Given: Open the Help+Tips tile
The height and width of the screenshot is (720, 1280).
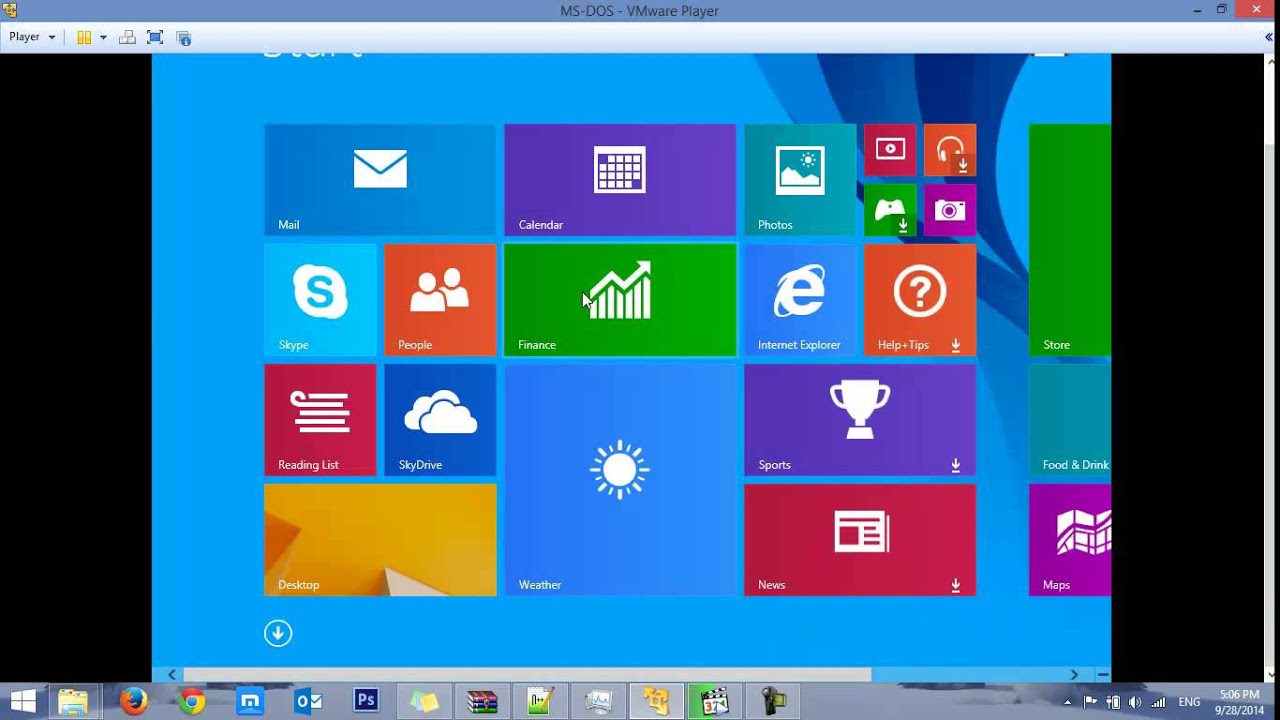Looking at the screenshot, I should (920, 300).
